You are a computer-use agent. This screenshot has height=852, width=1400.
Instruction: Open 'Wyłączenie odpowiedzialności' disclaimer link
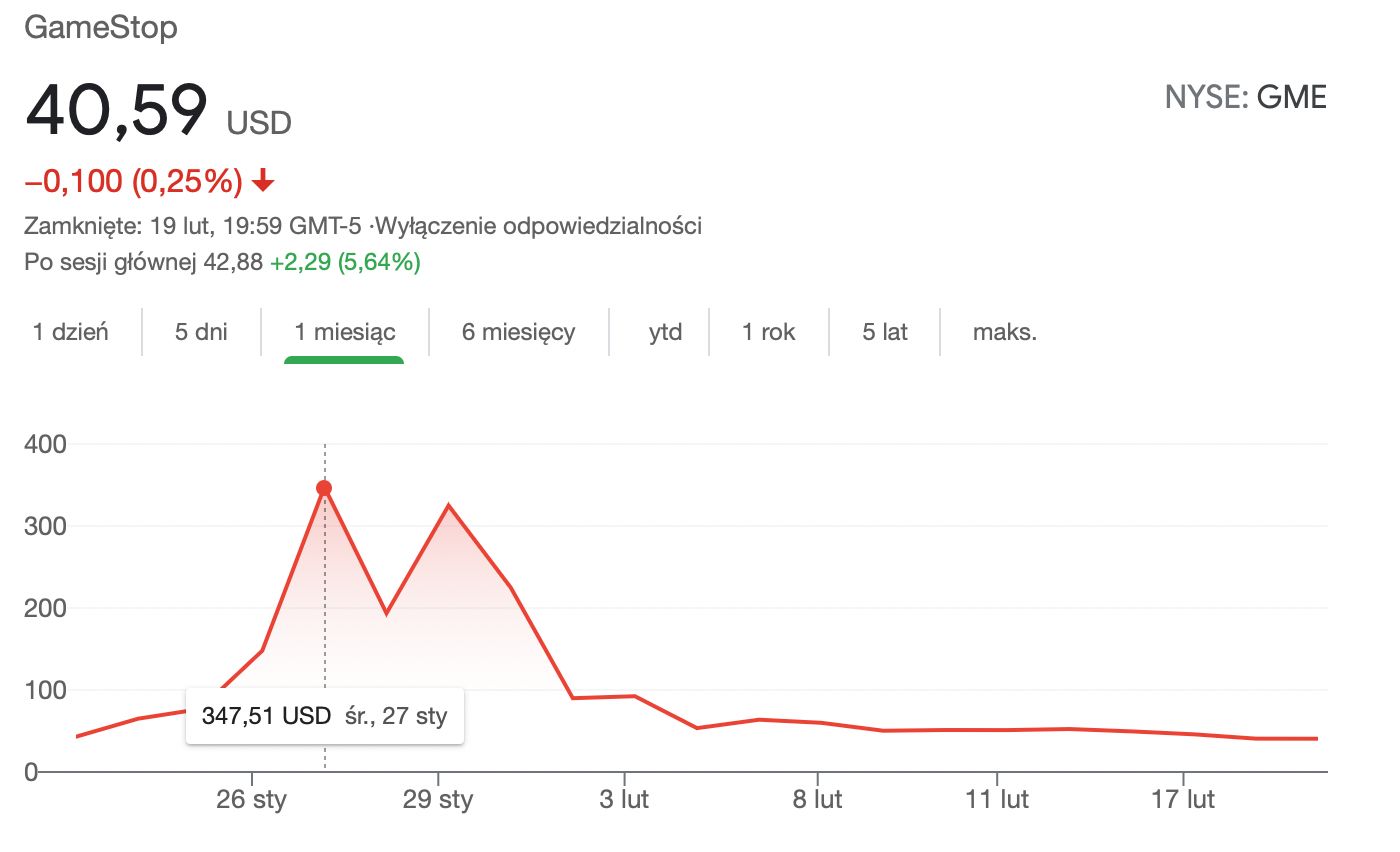(x=539, y=226)
